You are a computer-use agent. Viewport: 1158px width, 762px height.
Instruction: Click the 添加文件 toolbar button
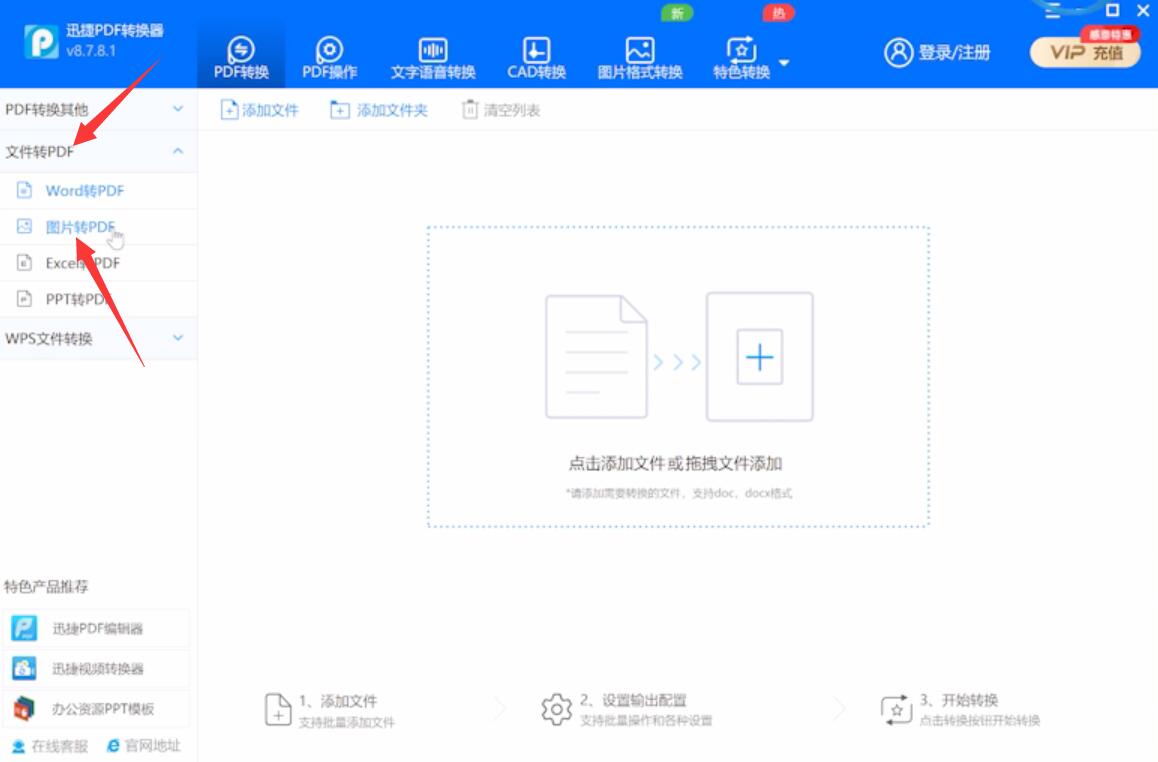tap(259, 110)
